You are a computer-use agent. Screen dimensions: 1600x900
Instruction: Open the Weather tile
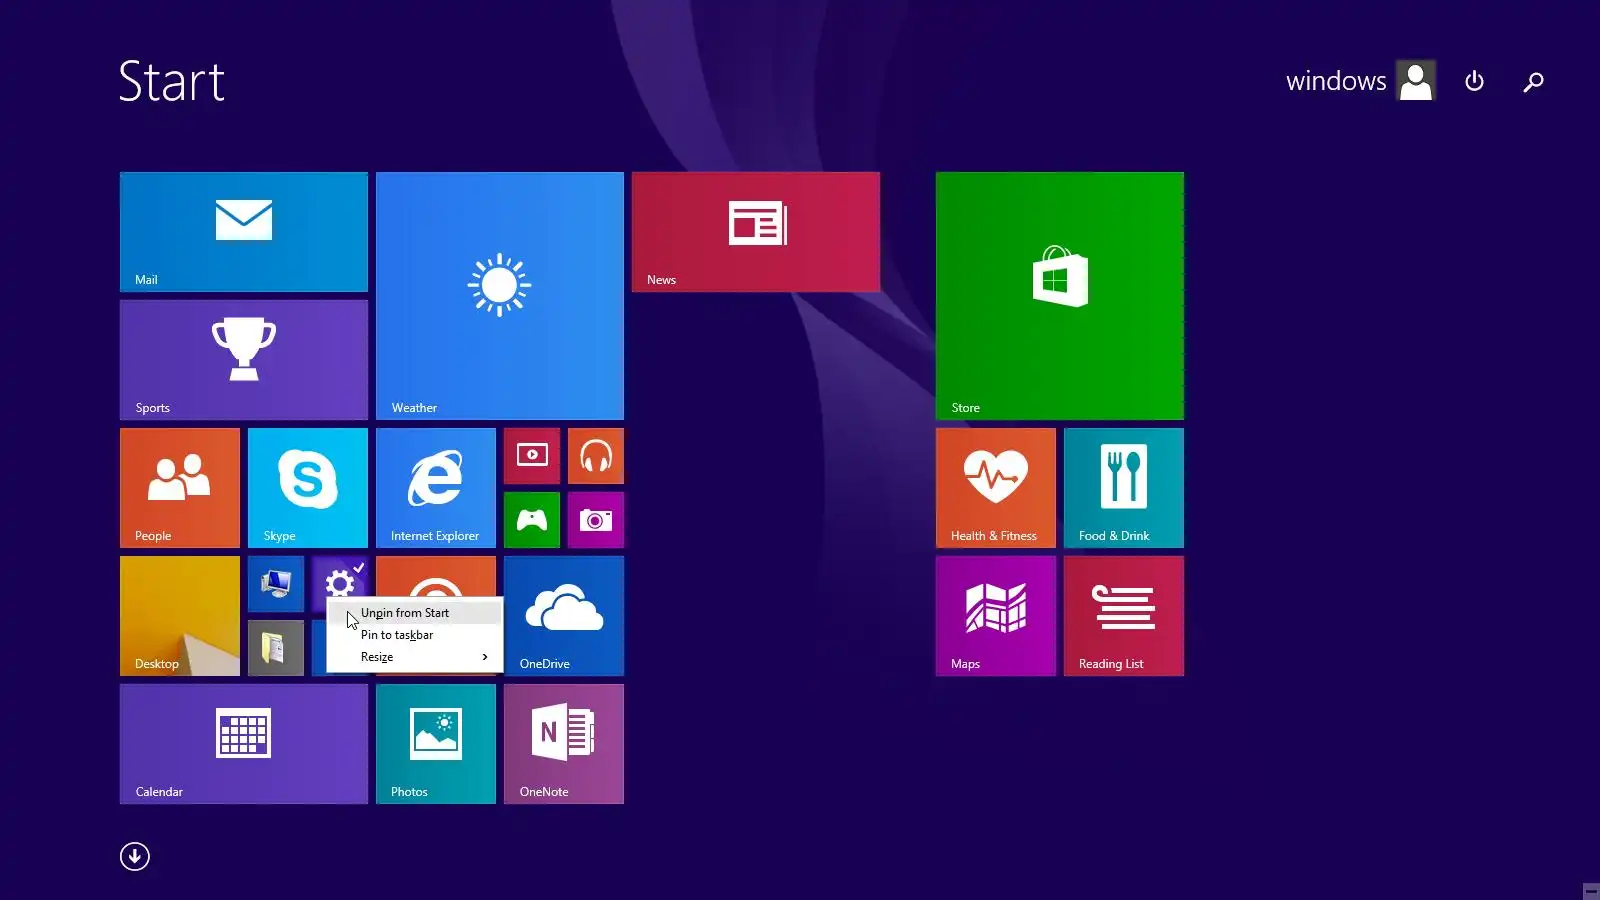pos(500,296)
